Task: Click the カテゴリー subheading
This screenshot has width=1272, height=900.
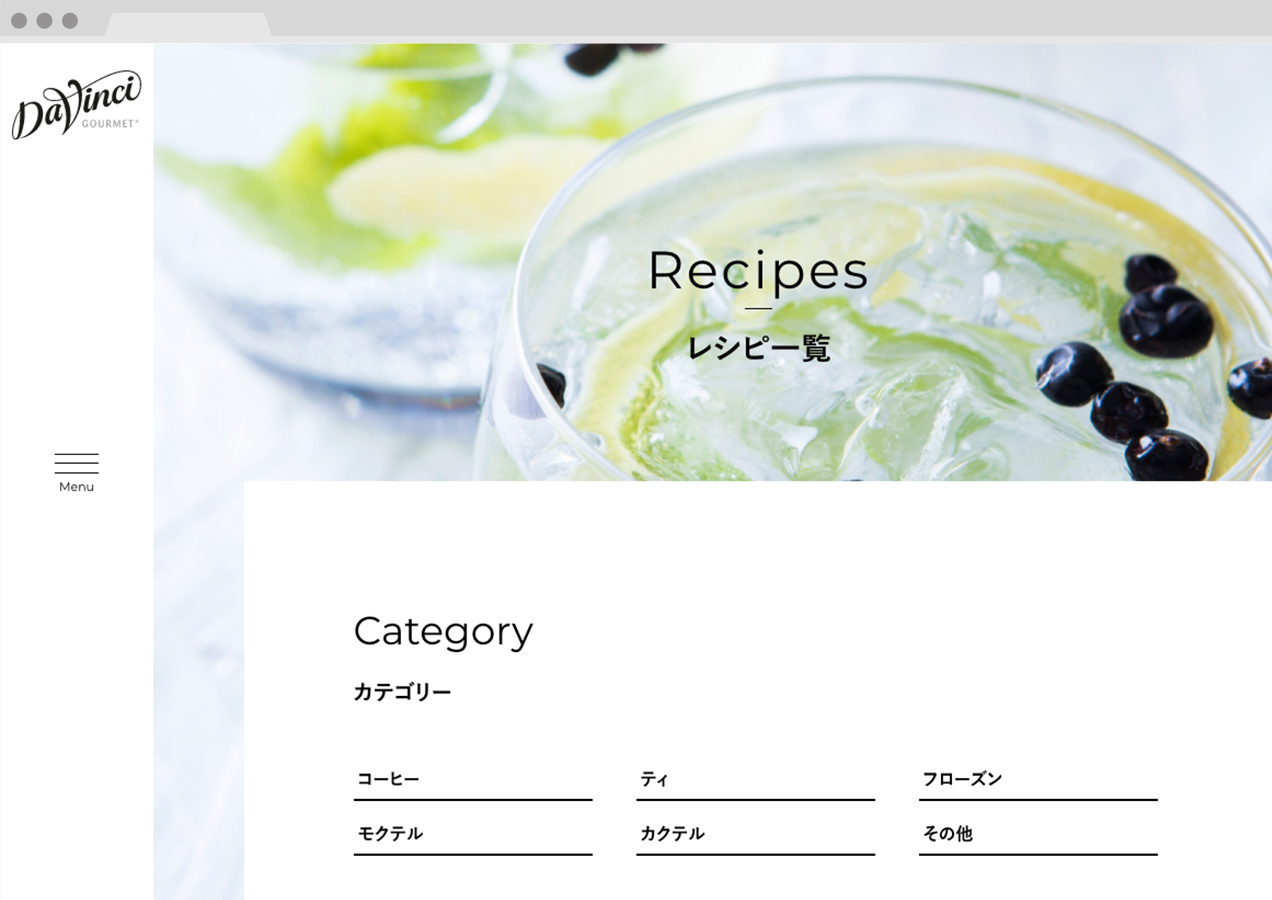Action: 402,692
